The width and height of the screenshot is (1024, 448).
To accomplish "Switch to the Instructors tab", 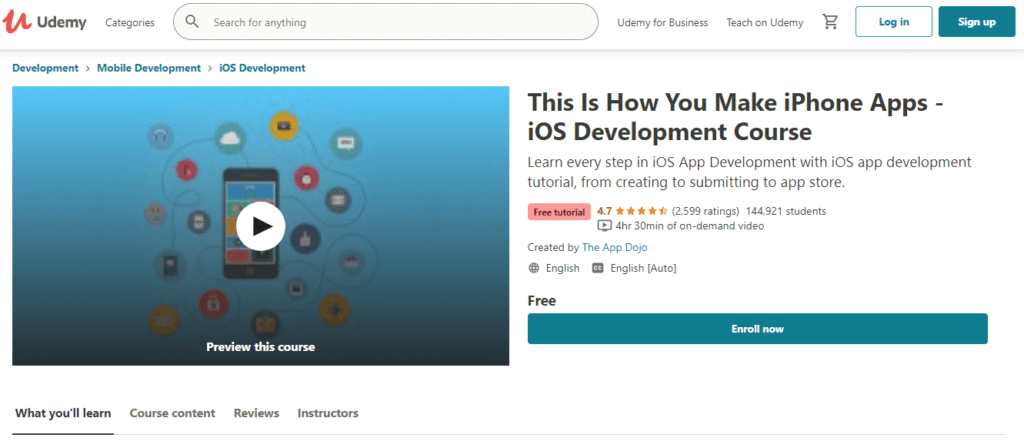I will (x=328, y=413).
